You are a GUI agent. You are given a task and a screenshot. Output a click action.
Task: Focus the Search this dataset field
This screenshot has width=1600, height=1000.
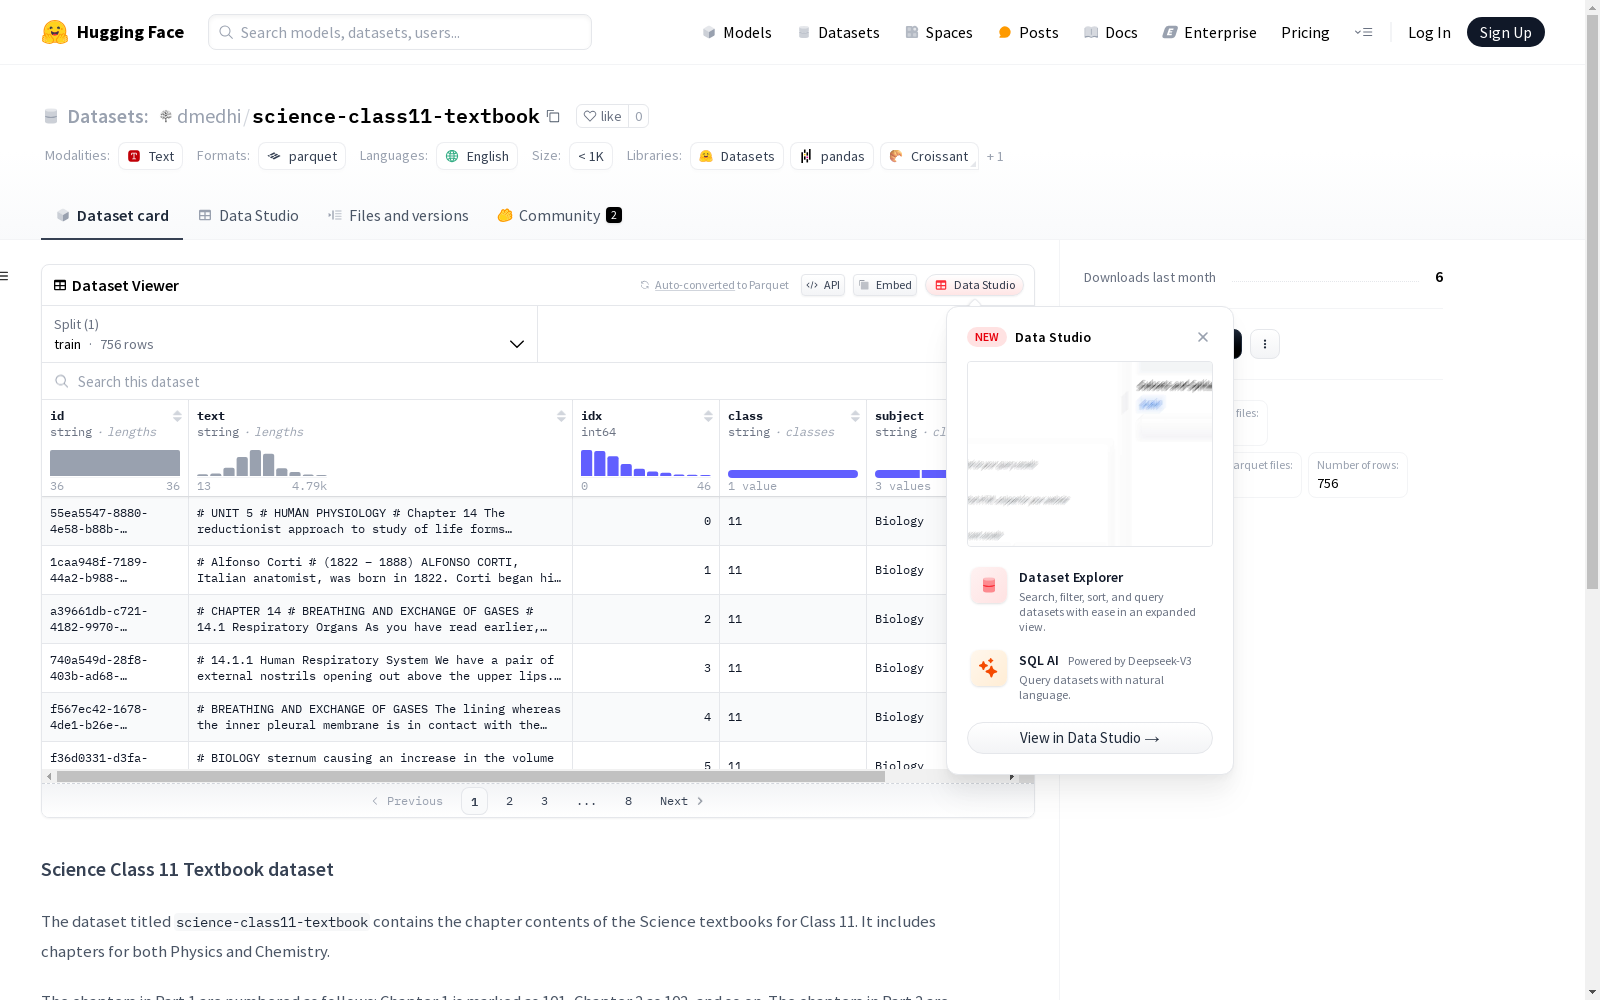coord(495,381)
